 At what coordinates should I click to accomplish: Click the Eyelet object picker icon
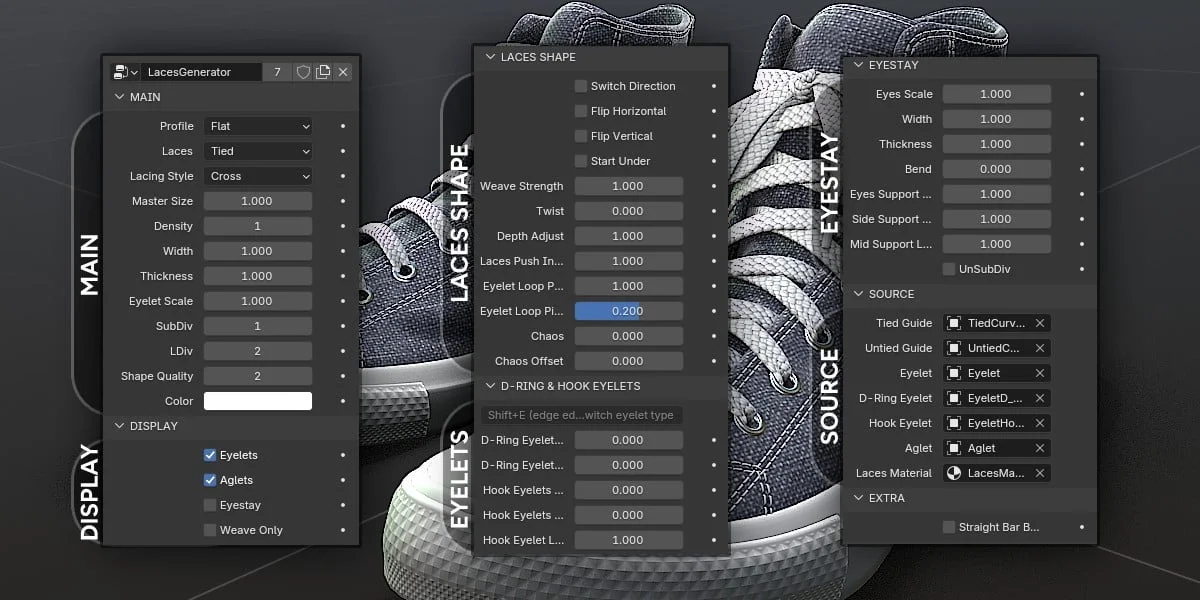[x=954, y=373]
